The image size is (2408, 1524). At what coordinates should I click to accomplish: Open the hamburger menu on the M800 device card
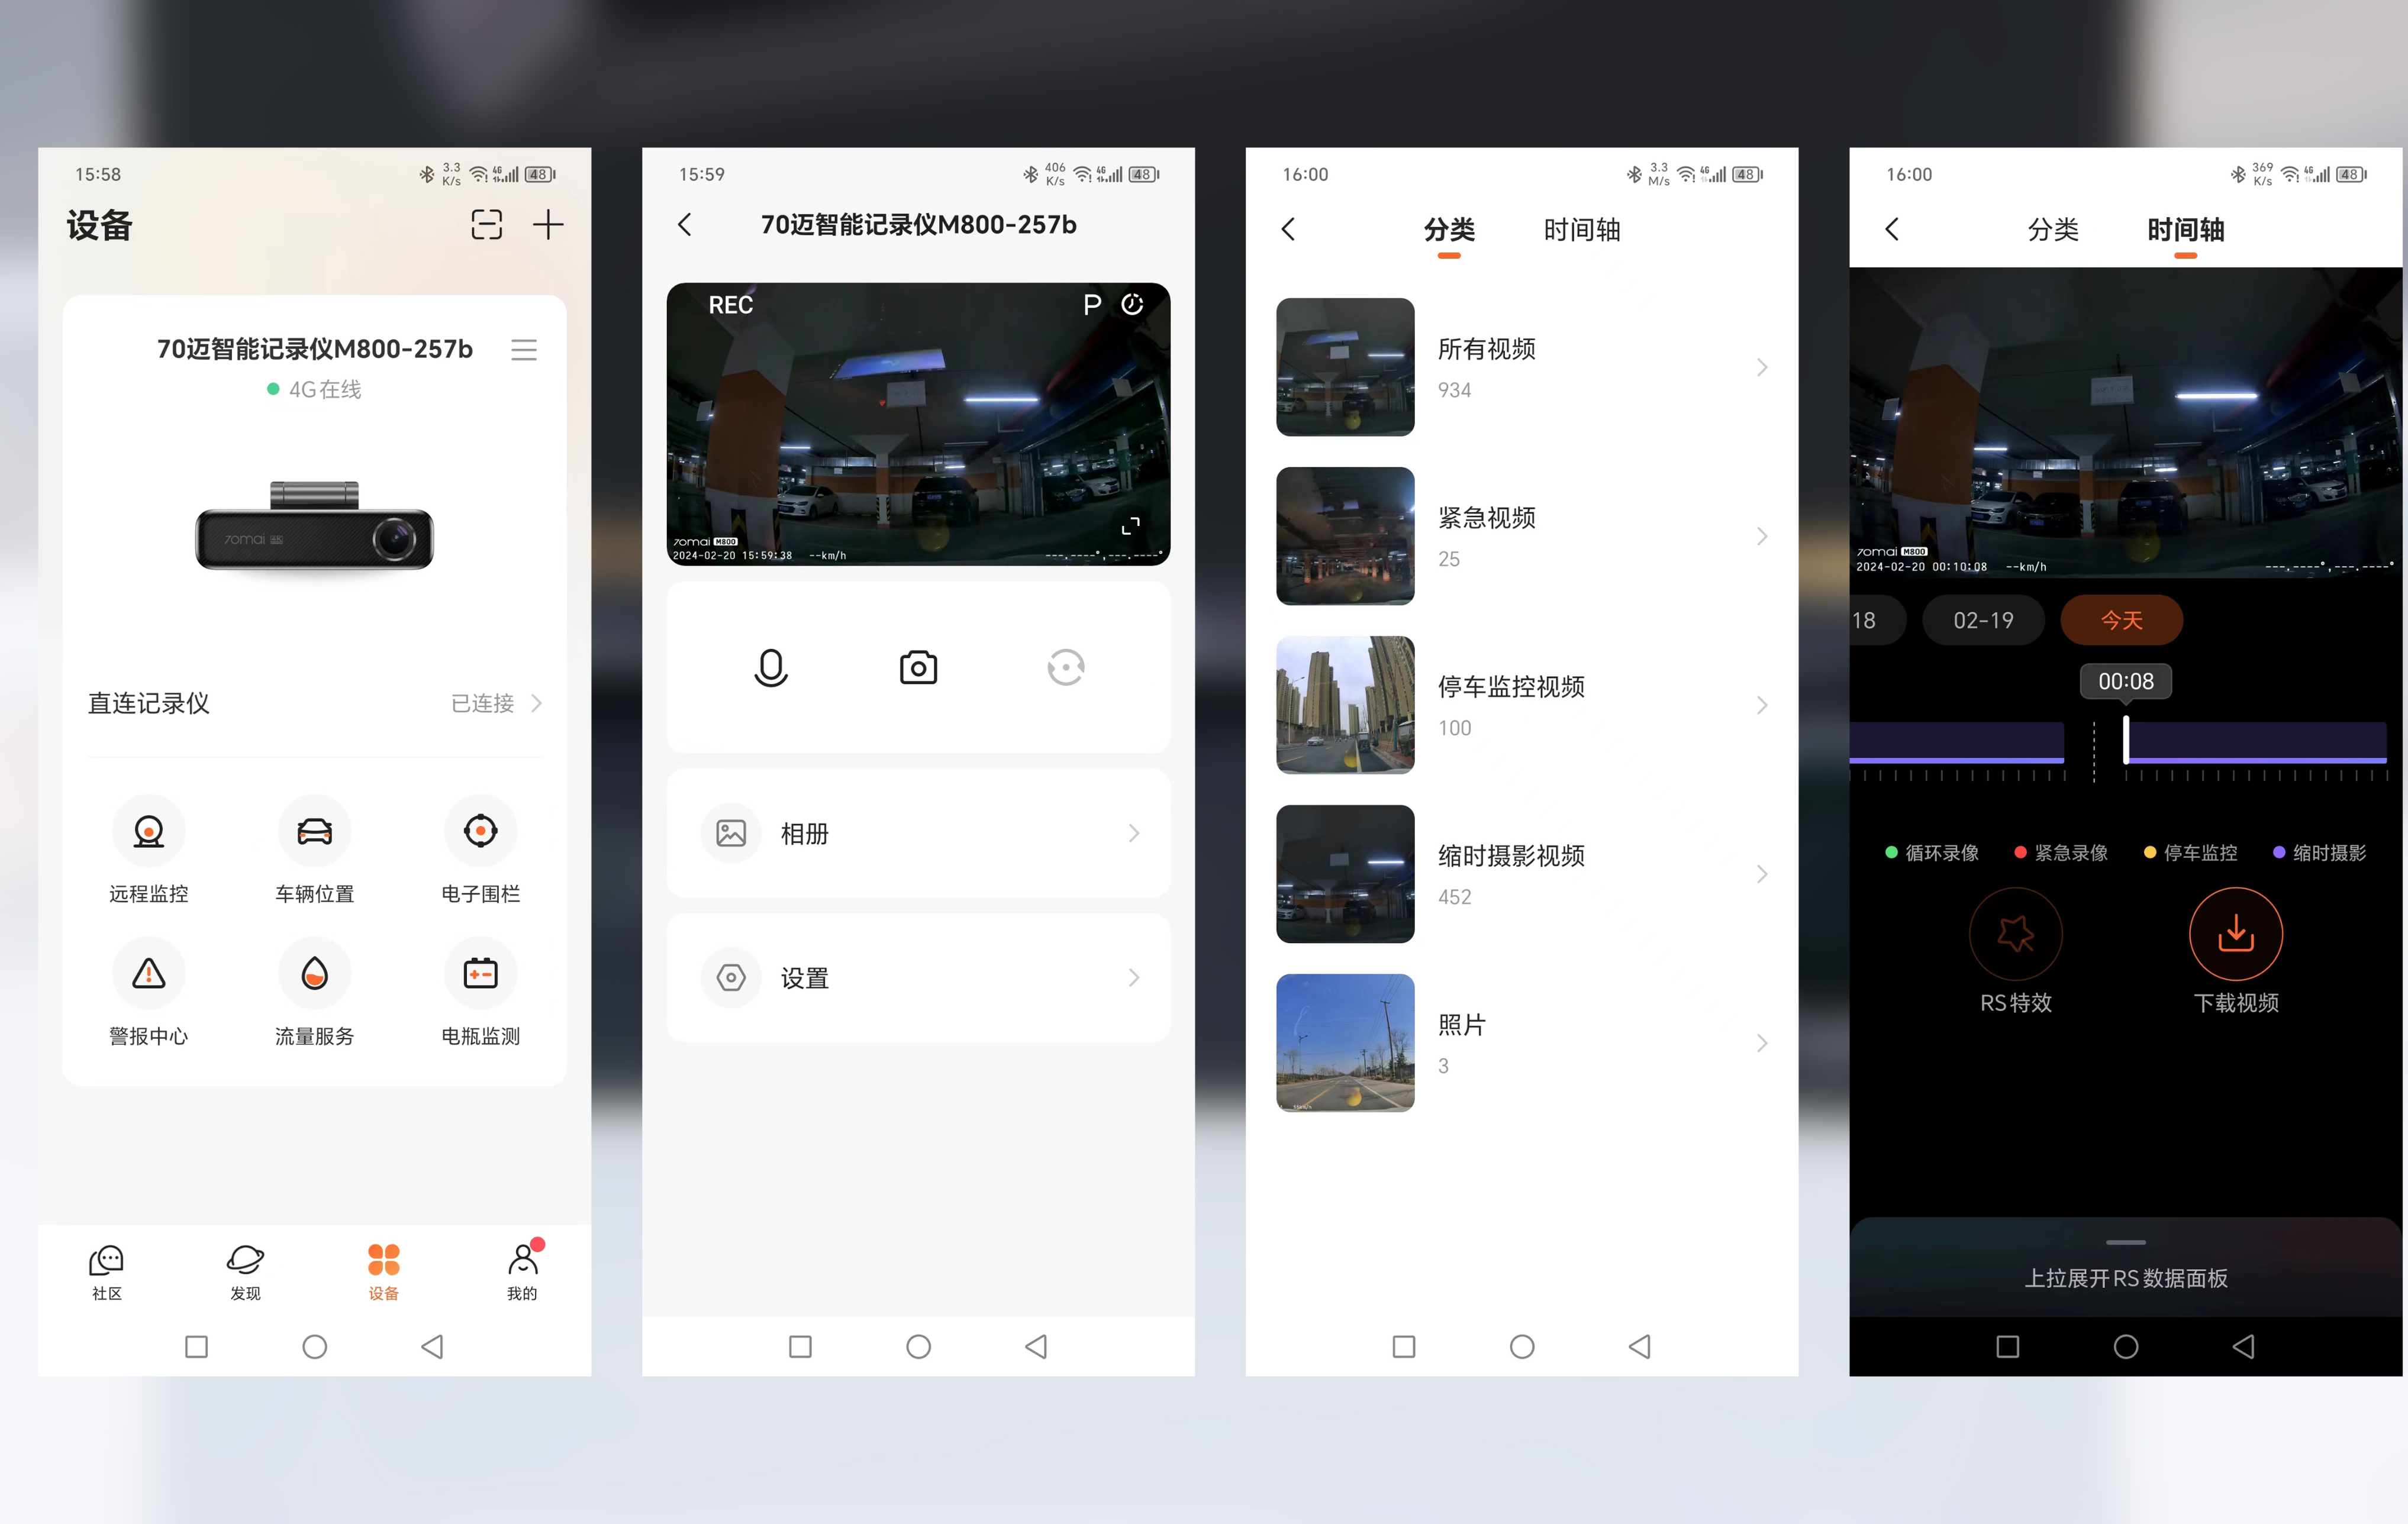click(524, 350)
